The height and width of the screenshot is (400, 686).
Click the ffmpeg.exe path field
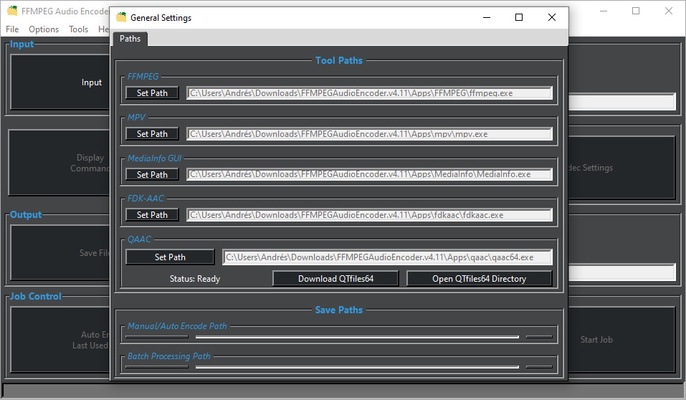tap(369, 93)
